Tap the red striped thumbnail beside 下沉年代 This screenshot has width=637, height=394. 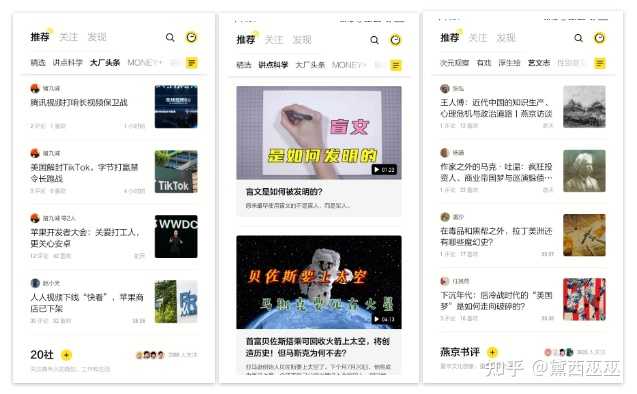coord(584,299)
